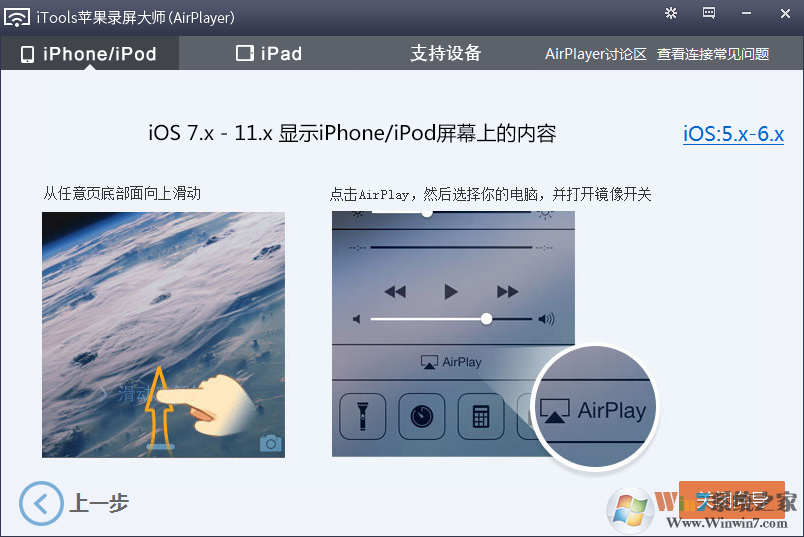Viewport: 804px width, 537px height.
Task: Open the AirPlayer讨论区 link
Action: (x=595, y=54)
